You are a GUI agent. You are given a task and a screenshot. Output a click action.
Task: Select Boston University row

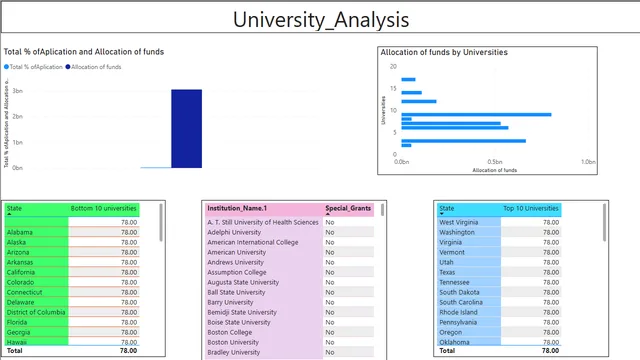point(290,342)
